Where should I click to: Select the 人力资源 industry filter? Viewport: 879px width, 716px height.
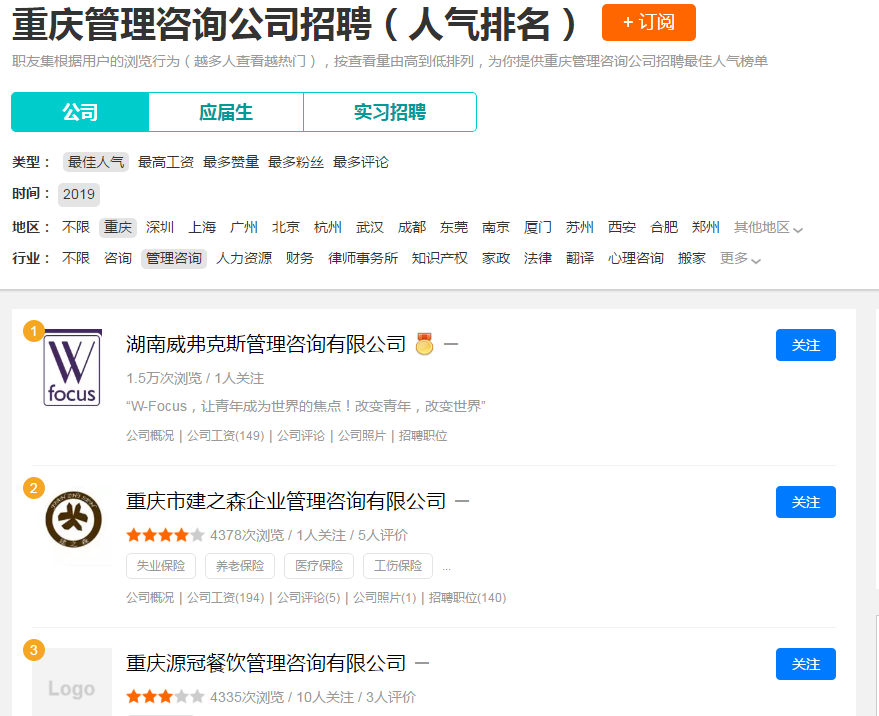click(x=244, y=258)
